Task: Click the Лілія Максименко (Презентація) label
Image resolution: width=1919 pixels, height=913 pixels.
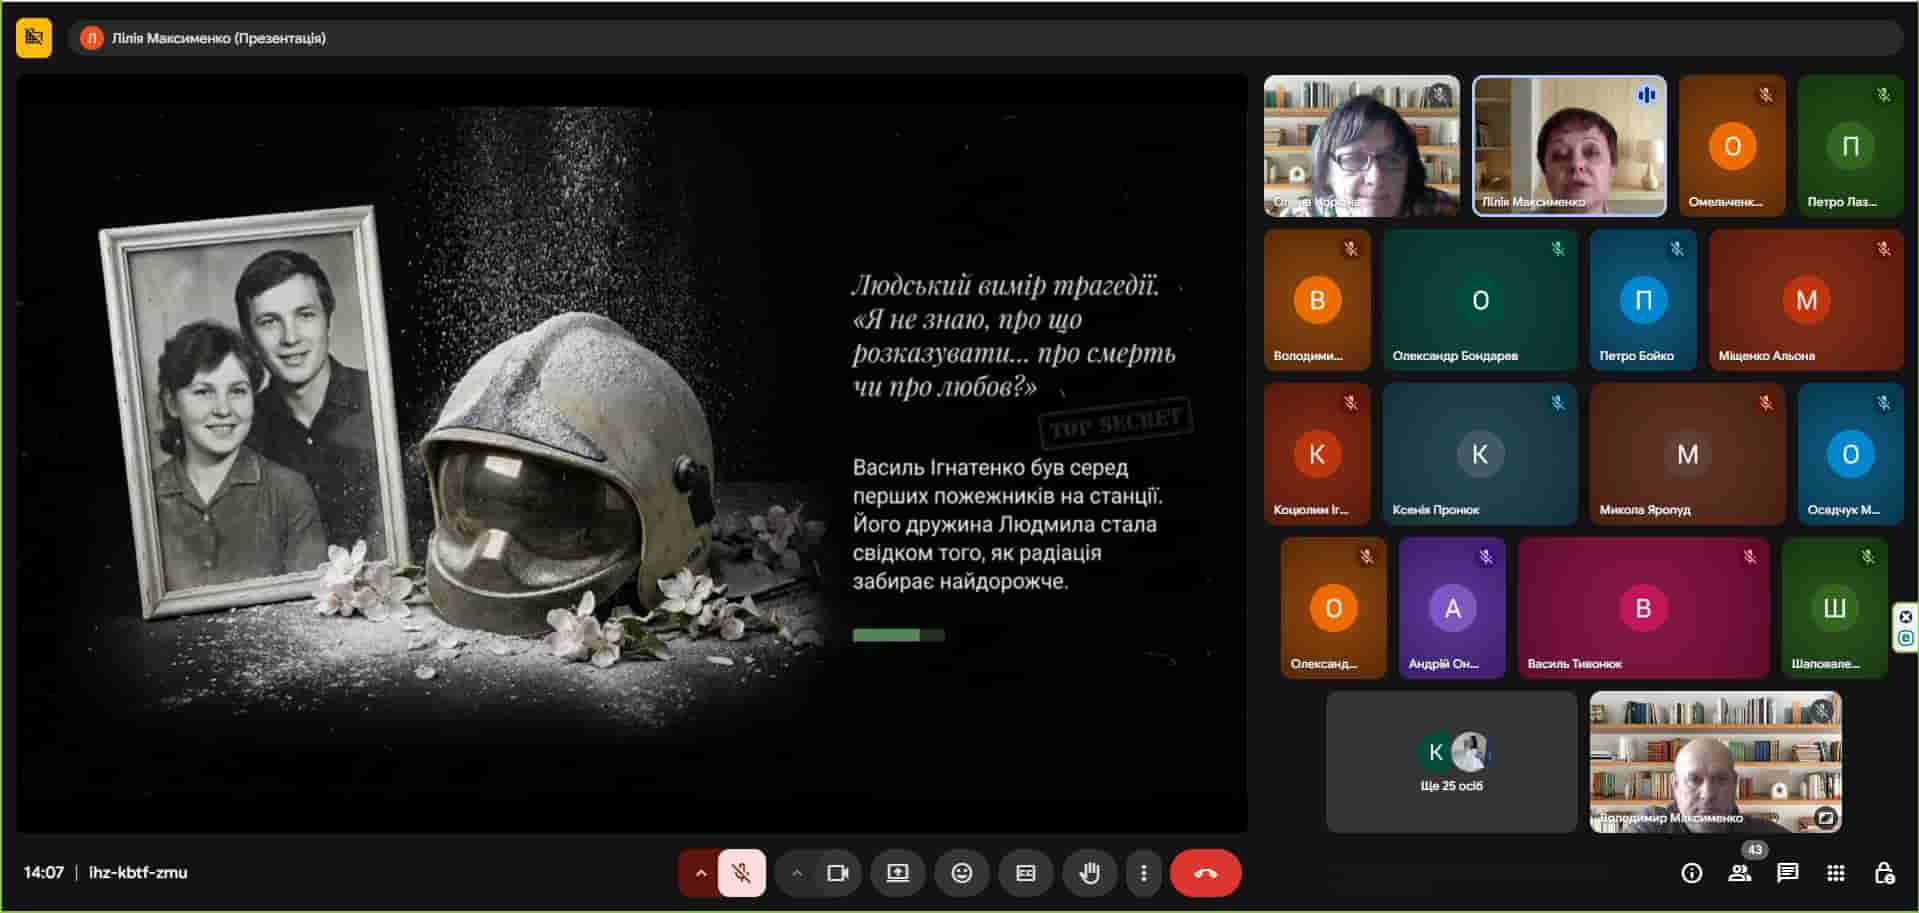Action: click(218, 38)
